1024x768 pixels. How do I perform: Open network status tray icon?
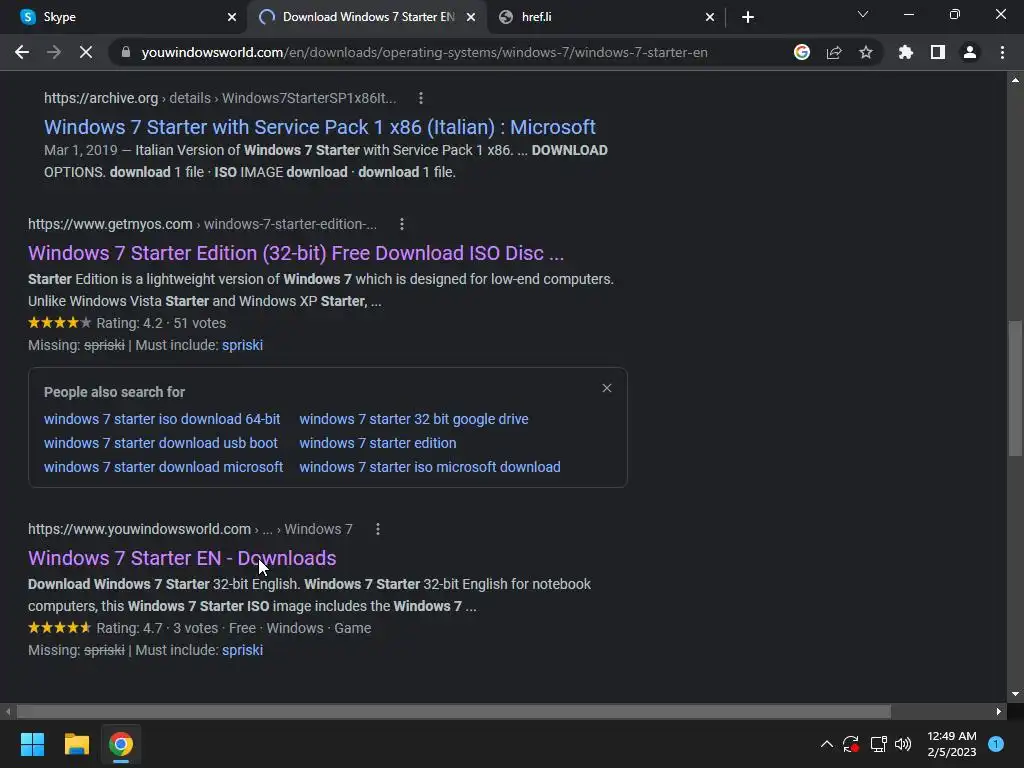(878, 744)
